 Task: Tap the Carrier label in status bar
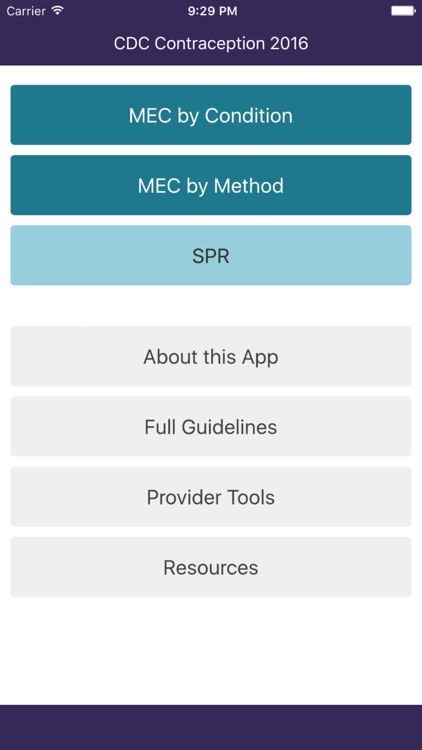pos(26,11)
